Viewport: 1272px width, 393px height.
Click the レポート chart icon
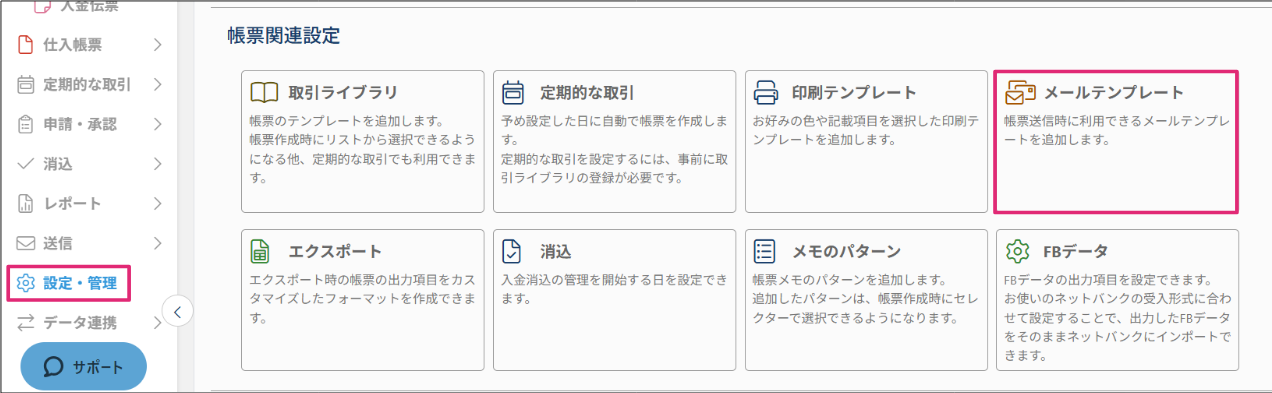tap(26, 204)
